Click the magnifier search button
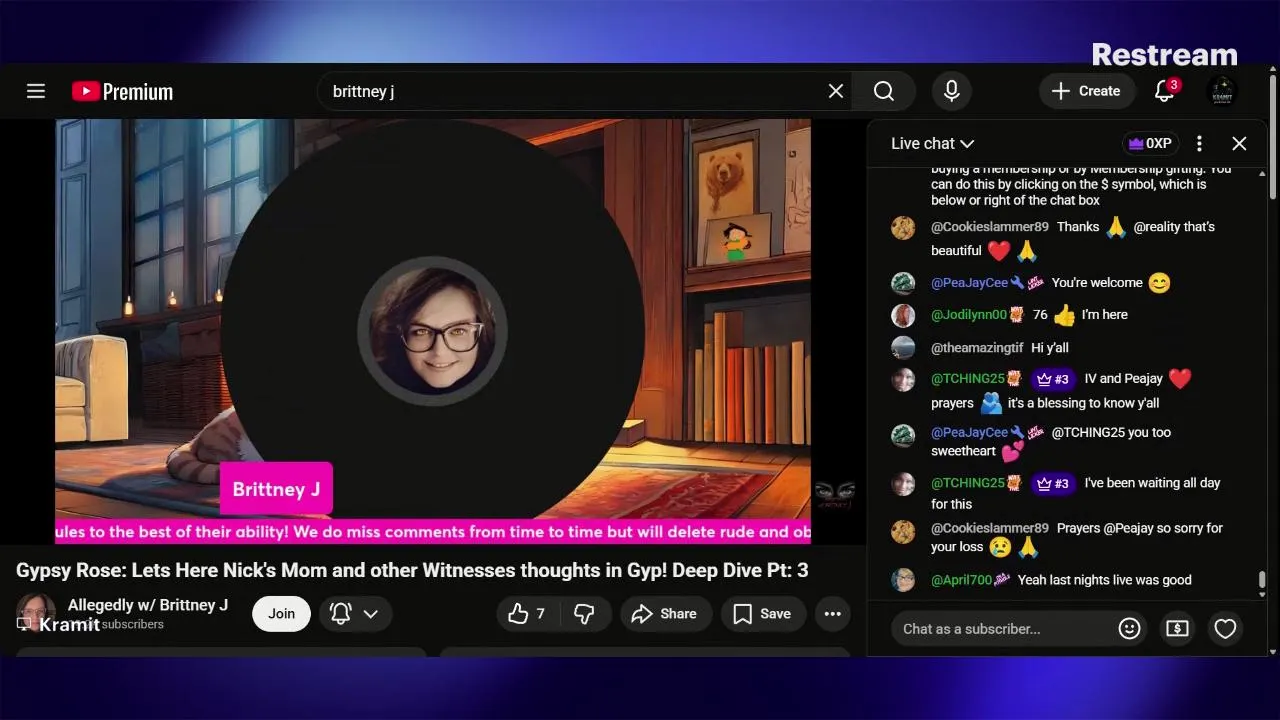Viewport: 1280px width, 720px height. [884, 91]
